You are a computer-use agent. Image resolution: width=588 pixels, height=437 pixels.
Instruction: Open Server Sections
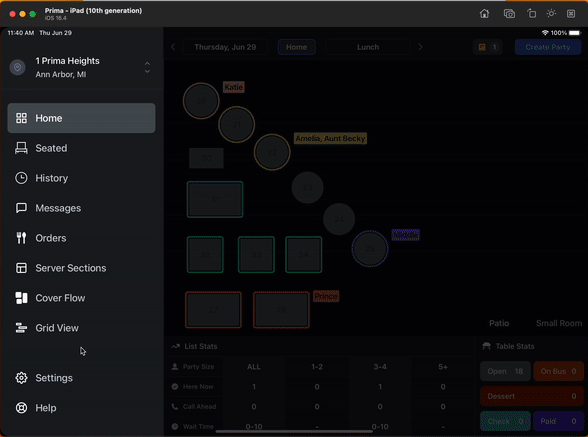tap(81, 268)
